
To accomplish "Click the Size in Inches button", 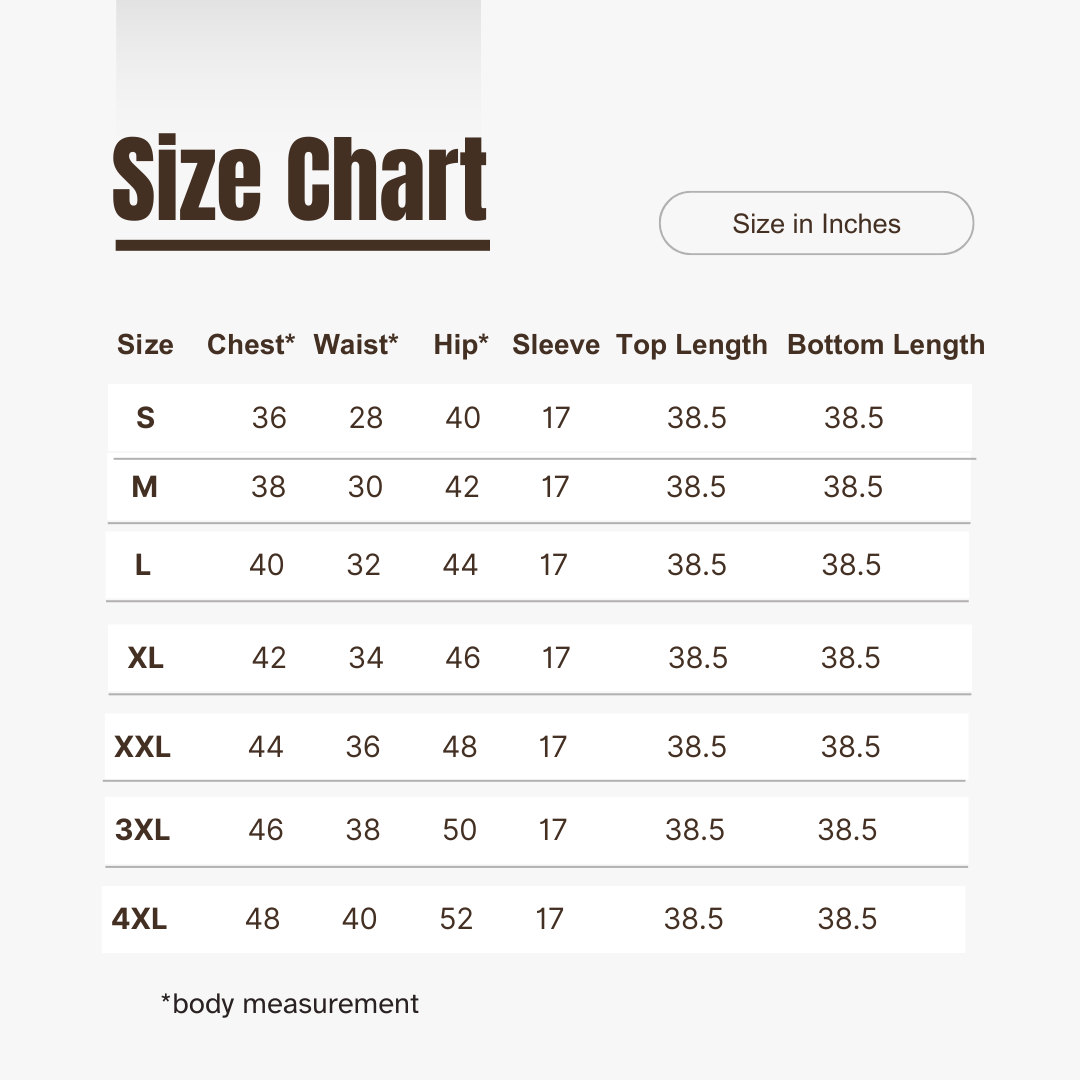I will [x=816, y=223].
